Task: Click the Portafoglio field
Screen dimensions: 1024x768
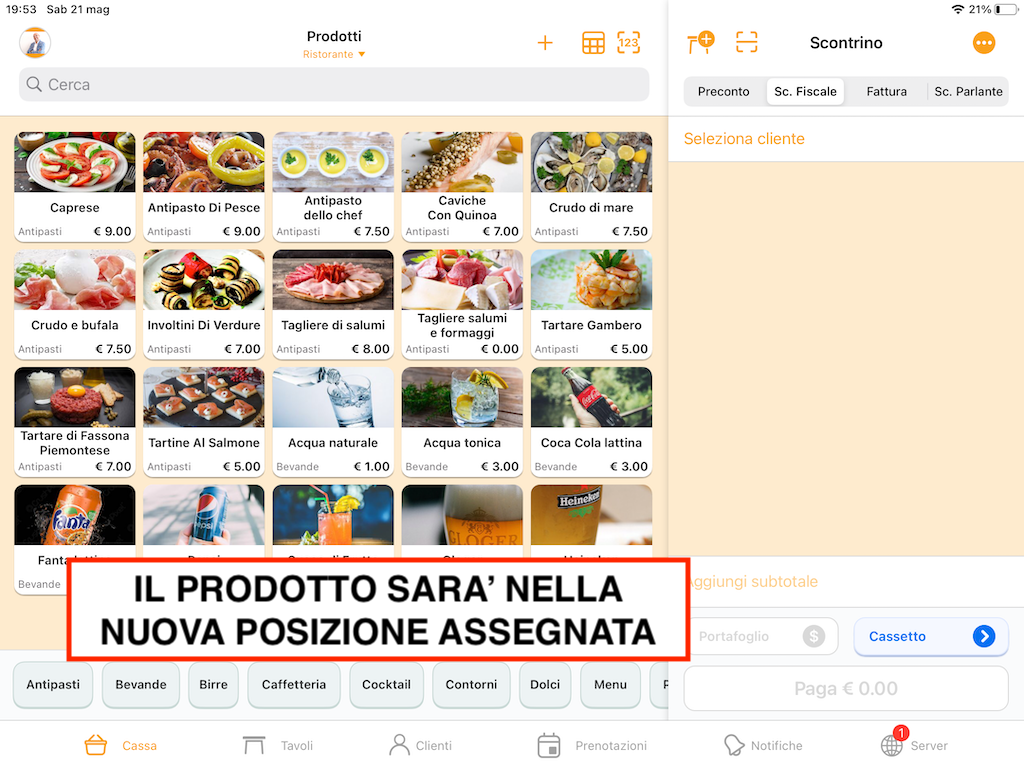Action: click(761, 636)
